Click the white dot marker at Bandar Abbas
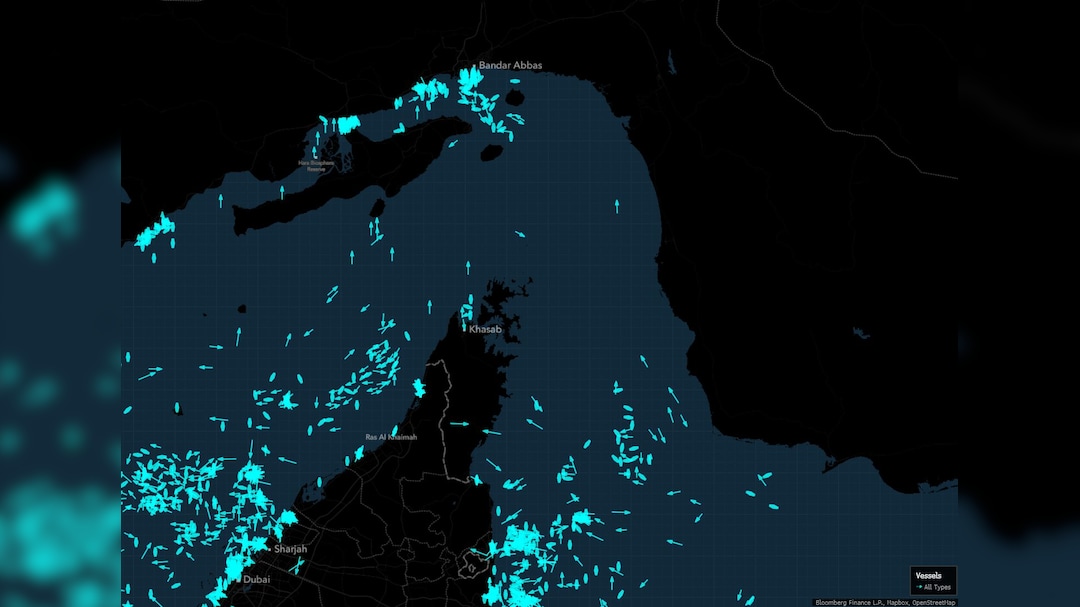This screenshot has height=607, width=1080. [474, 66]
